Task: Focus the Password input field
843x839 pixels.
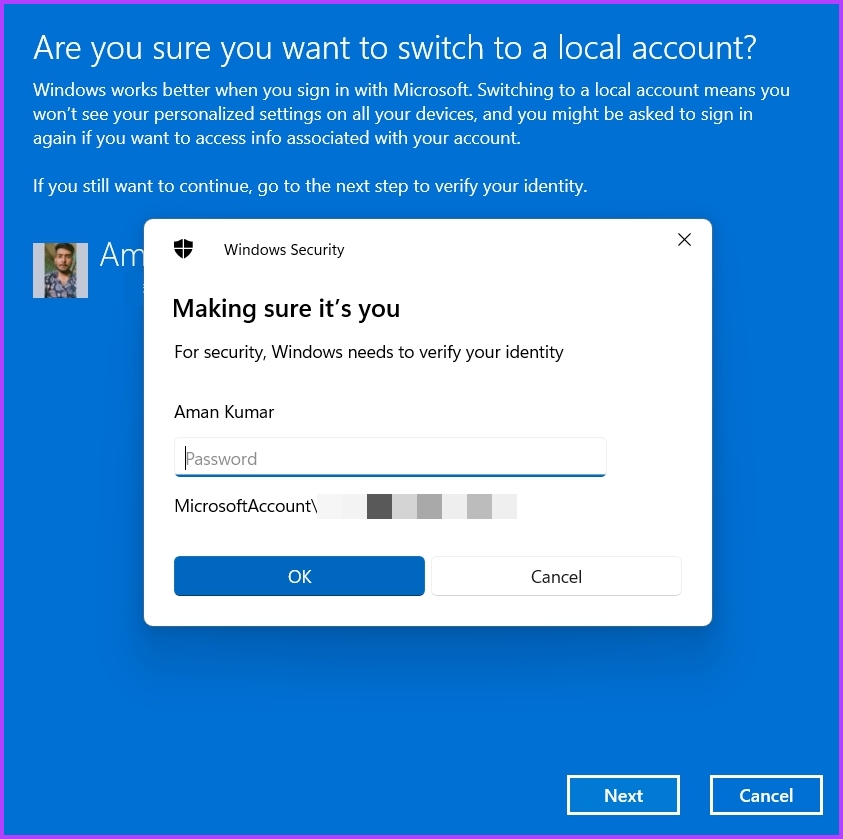Action: point(390,457)
